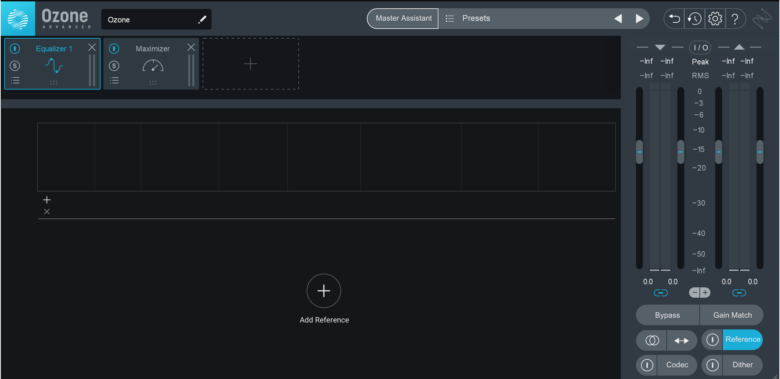This screenshot has height=379, width=780.
Task: Click the iZotope logo icon at top right
Action: click(761, 20)
